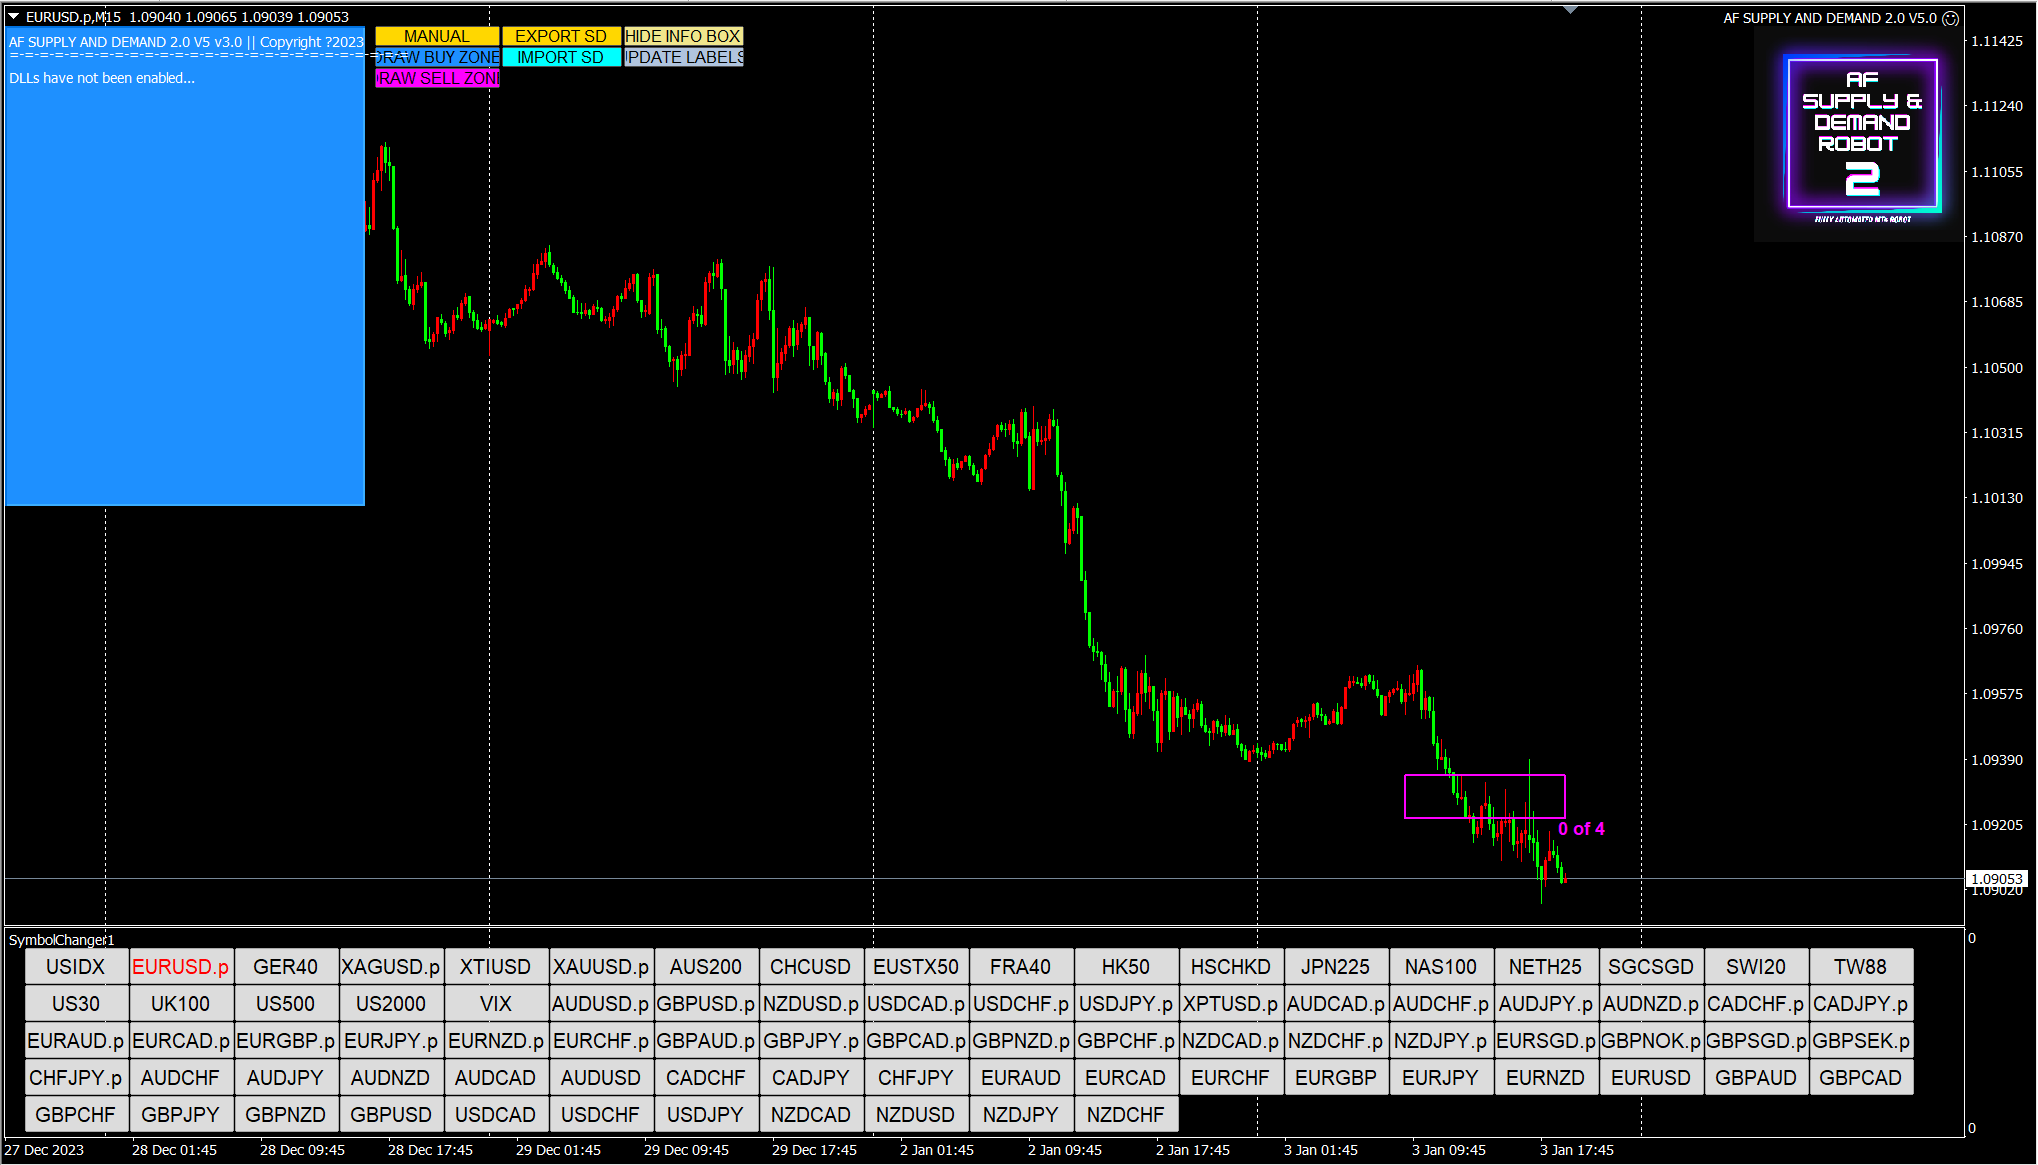Viewport: 2038px width, 1165px height.
Task: Switch chart to NAS100 symbol
Action: point(1440,967)
